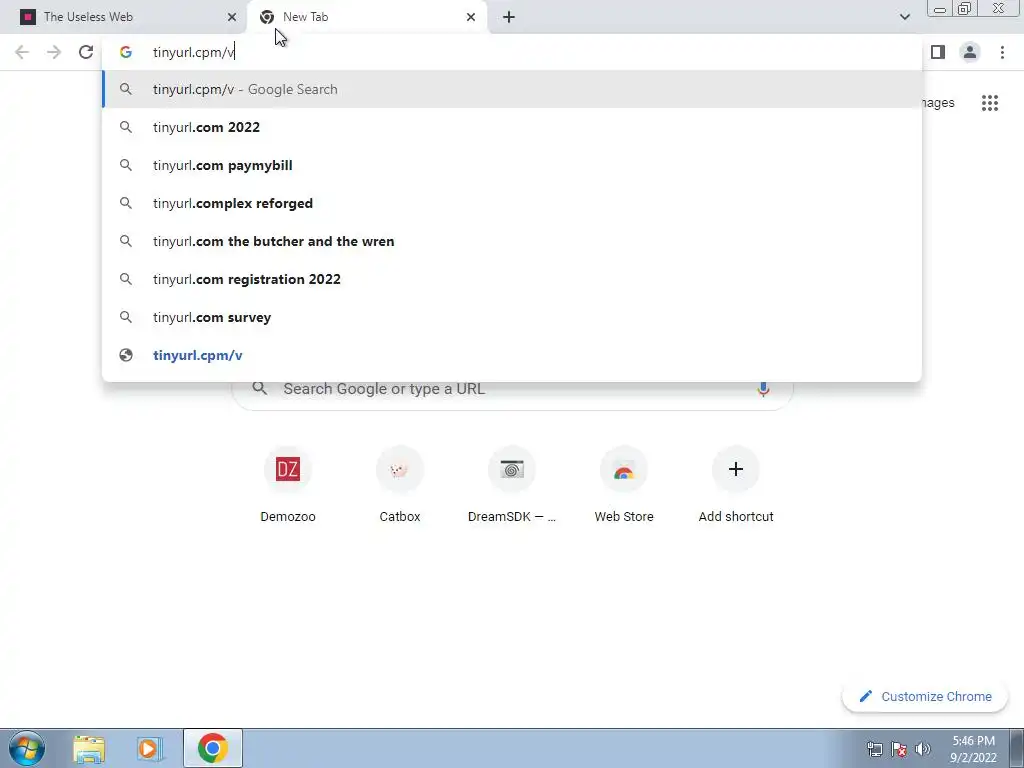Open the tinyurl.cpm/v URL suggestion
Viewport: 1024px width, 768px height.
click(x=512, y=355)
